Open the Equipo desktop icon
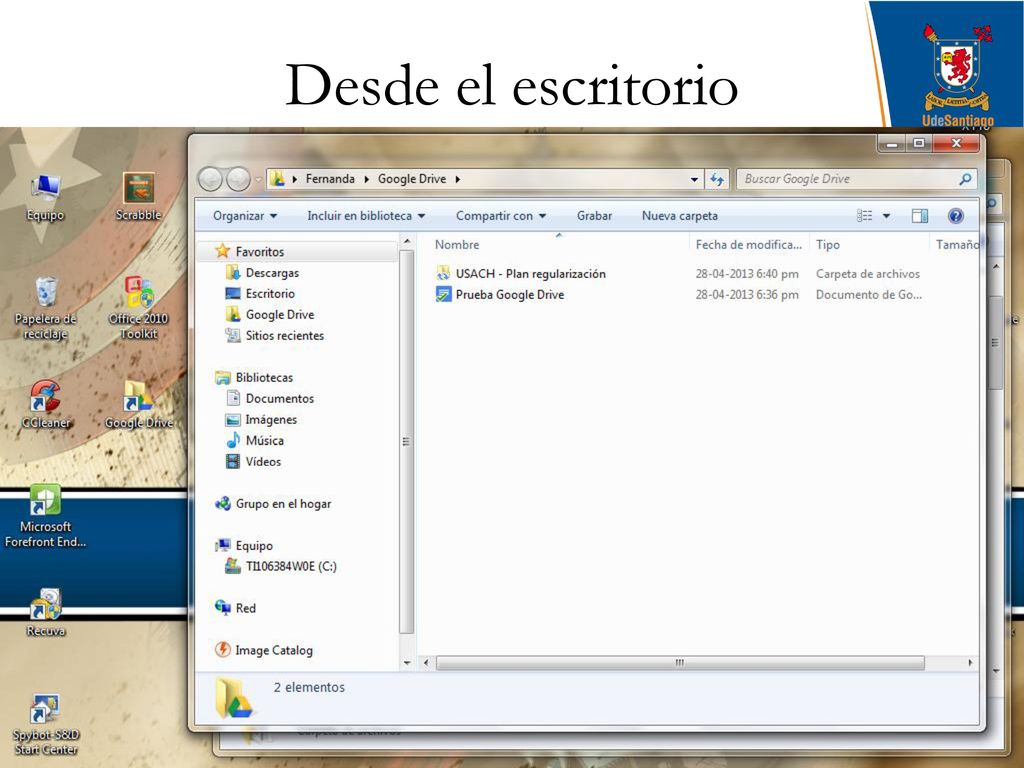Viewport: 1024px width, 768px height. (x=45, y=197)
